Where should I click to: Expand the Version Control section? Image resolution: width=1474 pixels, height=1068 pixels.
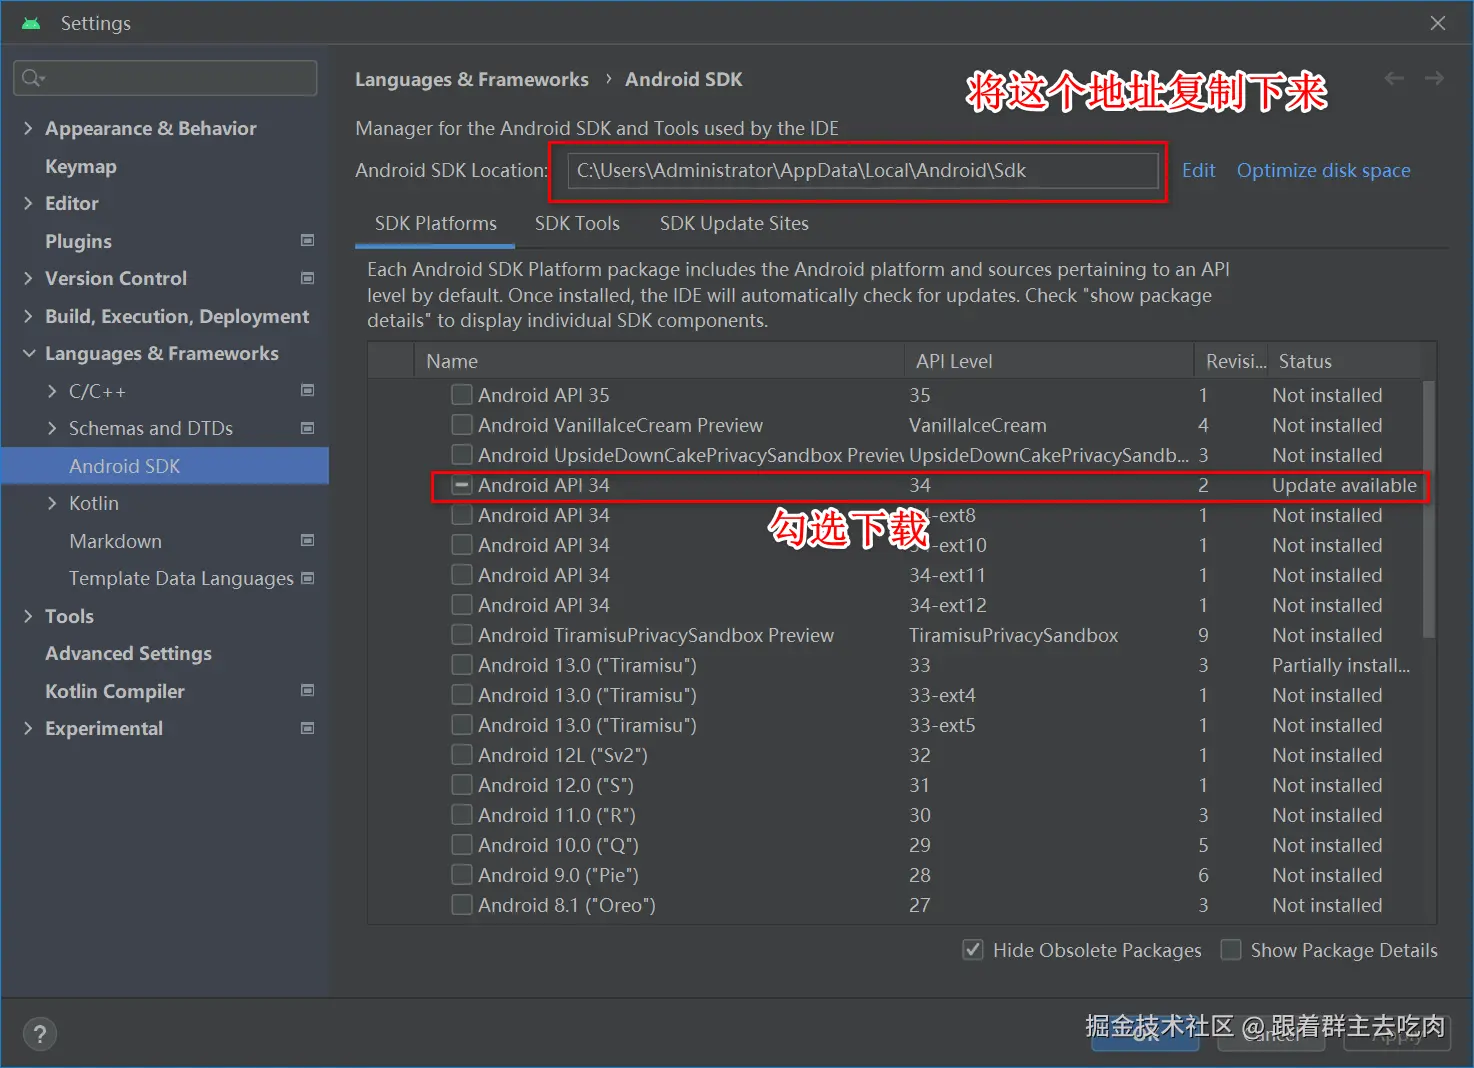tap(28, 278)
